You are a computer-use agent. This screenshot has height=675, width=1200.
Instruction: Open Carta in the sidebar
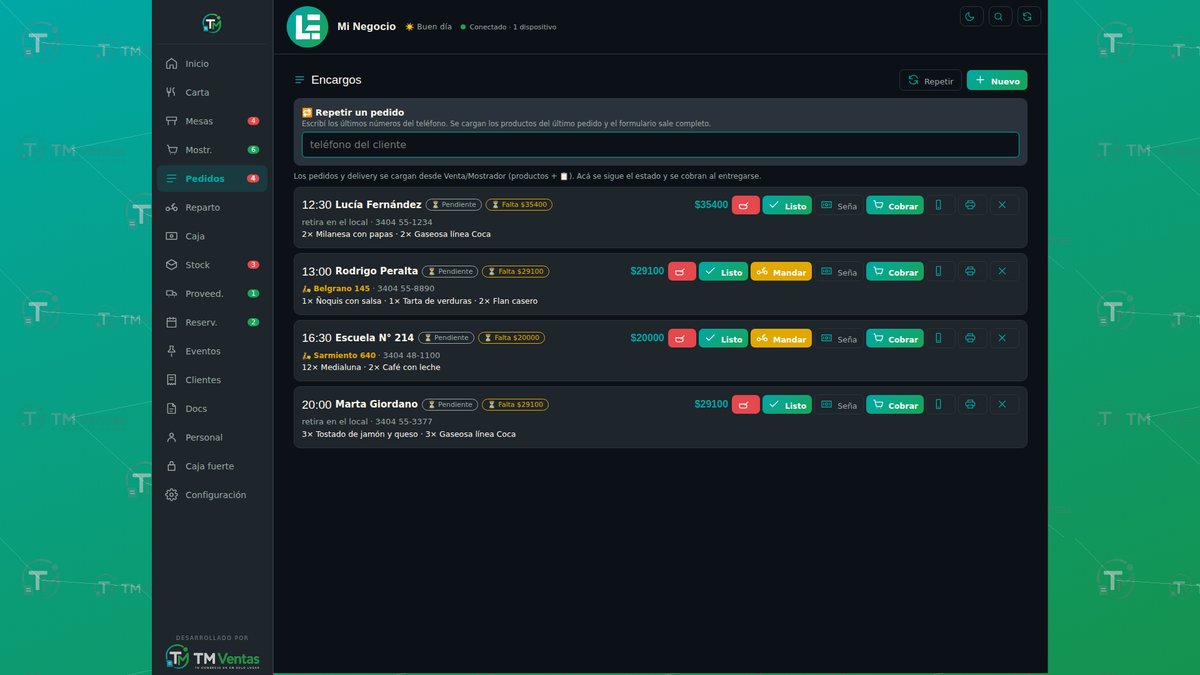tap(212, 92)
